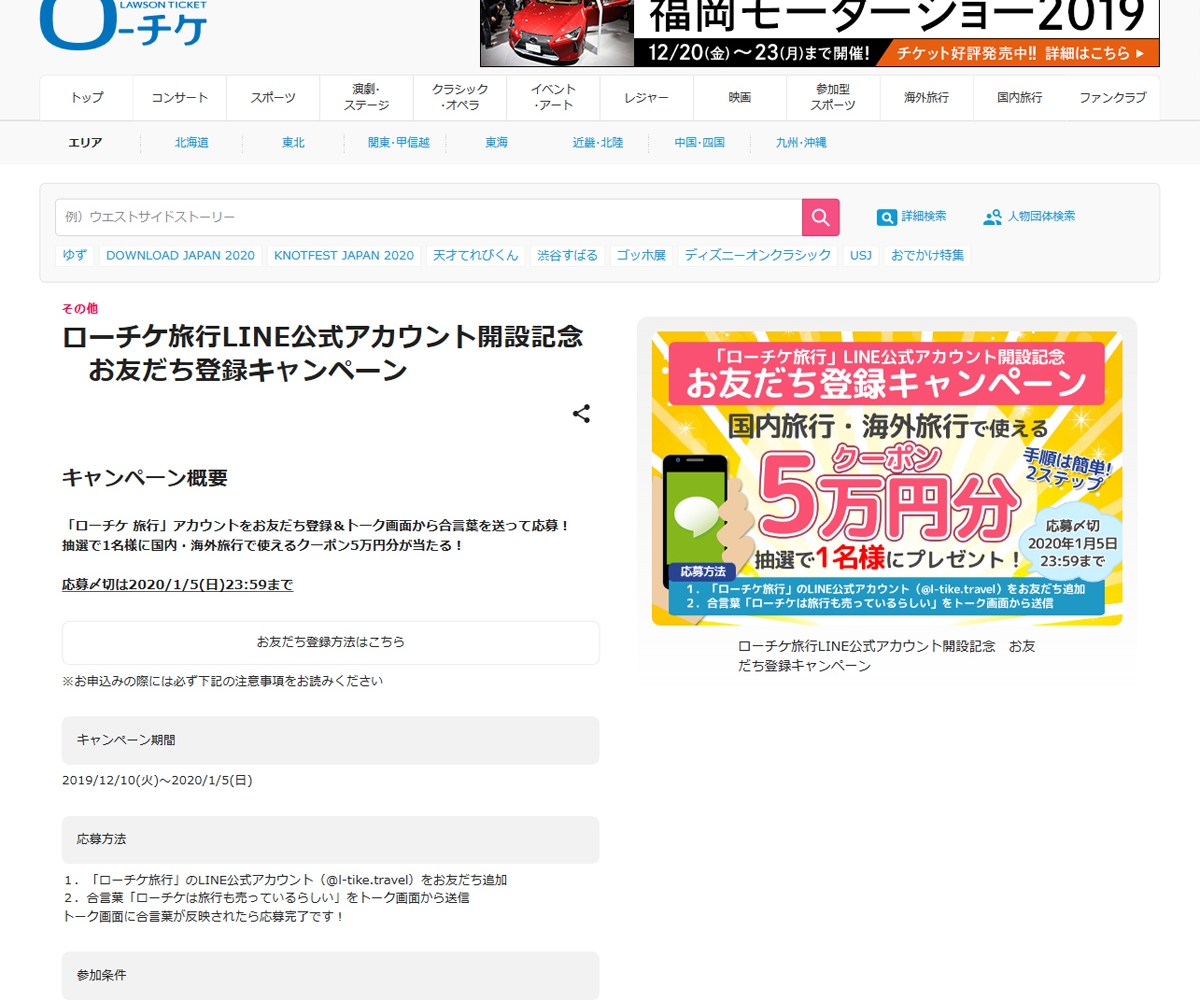Open the 演劇・ステージ menu tab
Viewport: 1200px width, 1000px height.
coord(366,98)
